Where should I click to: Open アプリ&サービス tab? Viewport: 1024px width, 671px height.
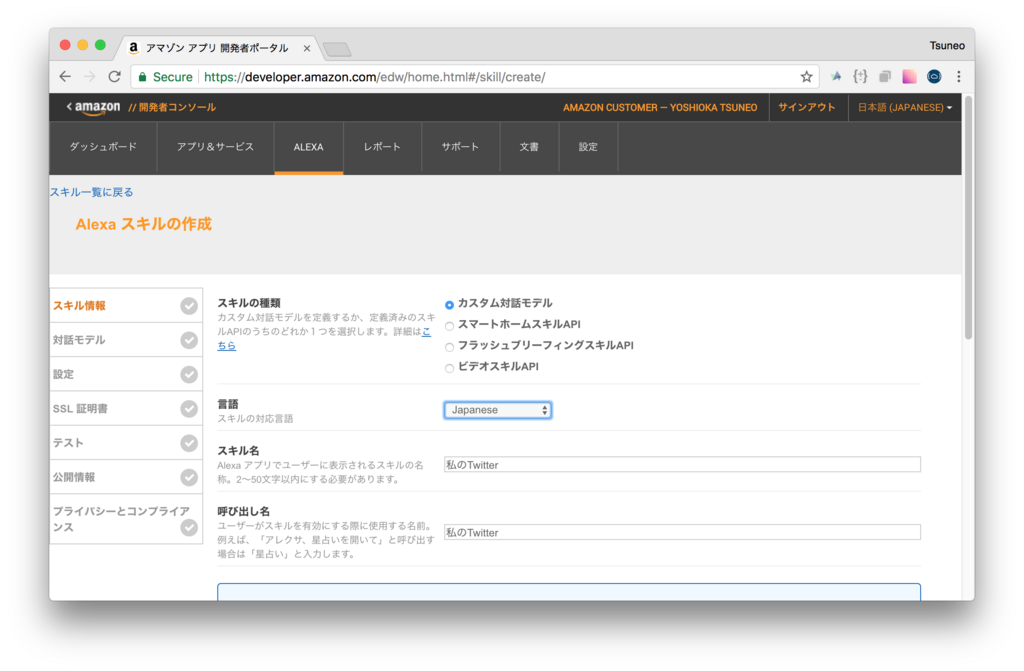click(216, 147)
